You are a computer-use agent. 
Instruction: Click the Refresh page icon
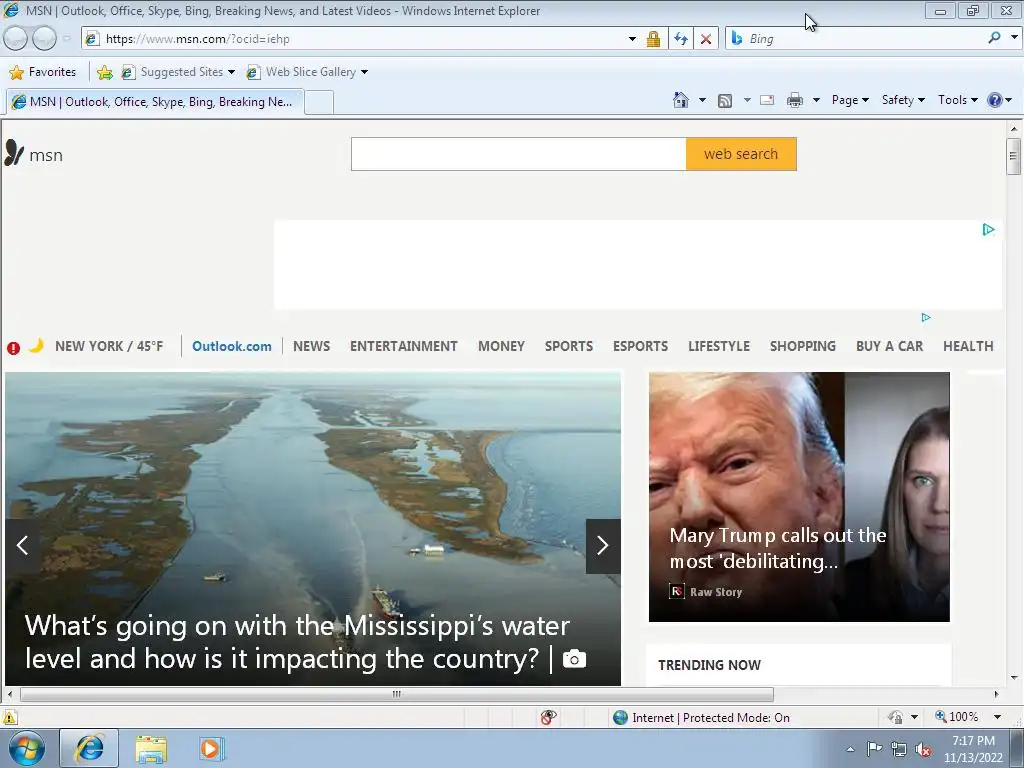[x=680, y=39]
